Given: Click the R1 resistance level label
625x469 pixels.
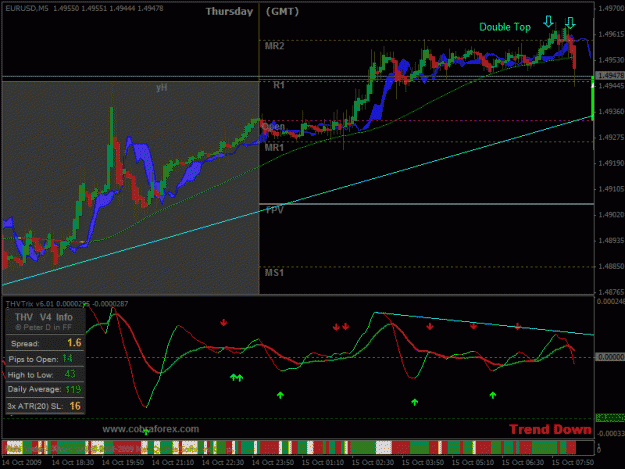Looking at the screenshot, I should pyautogui.click(x=279, y=85).
